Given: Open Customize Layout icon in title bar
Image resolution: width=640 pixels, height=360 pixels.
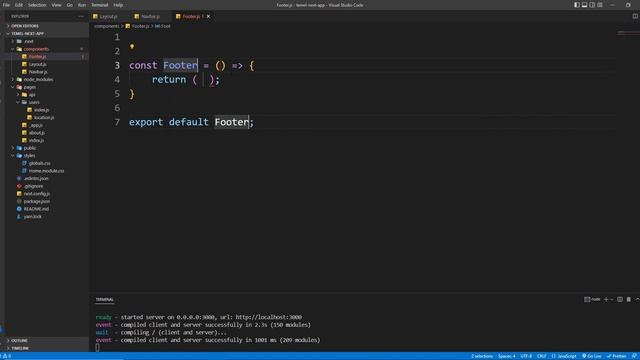Looking at the screenshot, I should [600, 5].
